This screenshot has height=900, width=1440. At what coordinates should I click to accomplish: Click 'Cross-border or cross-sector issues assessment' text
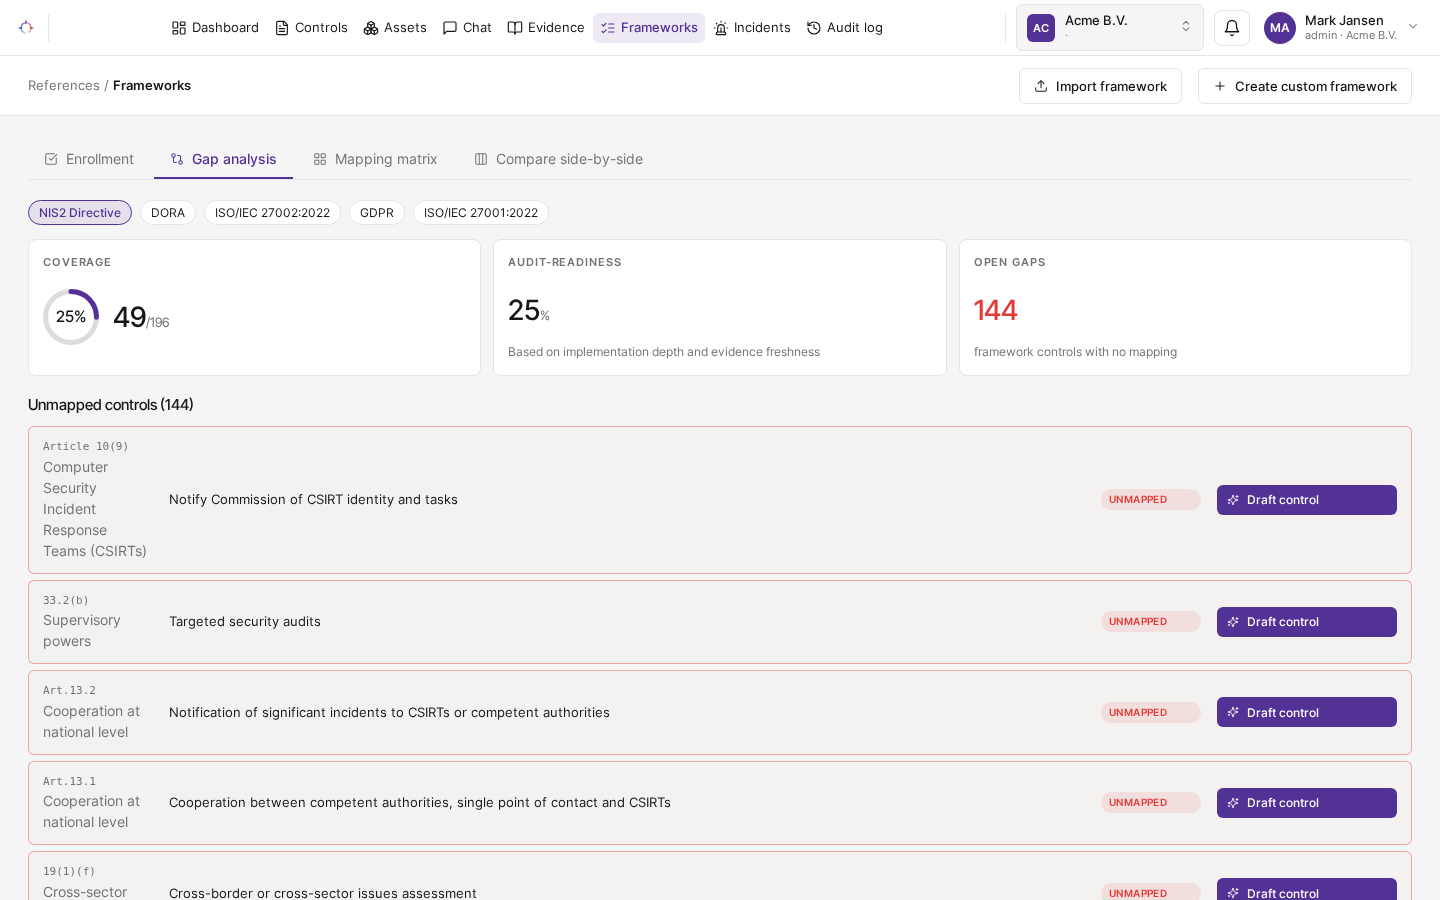323,893
